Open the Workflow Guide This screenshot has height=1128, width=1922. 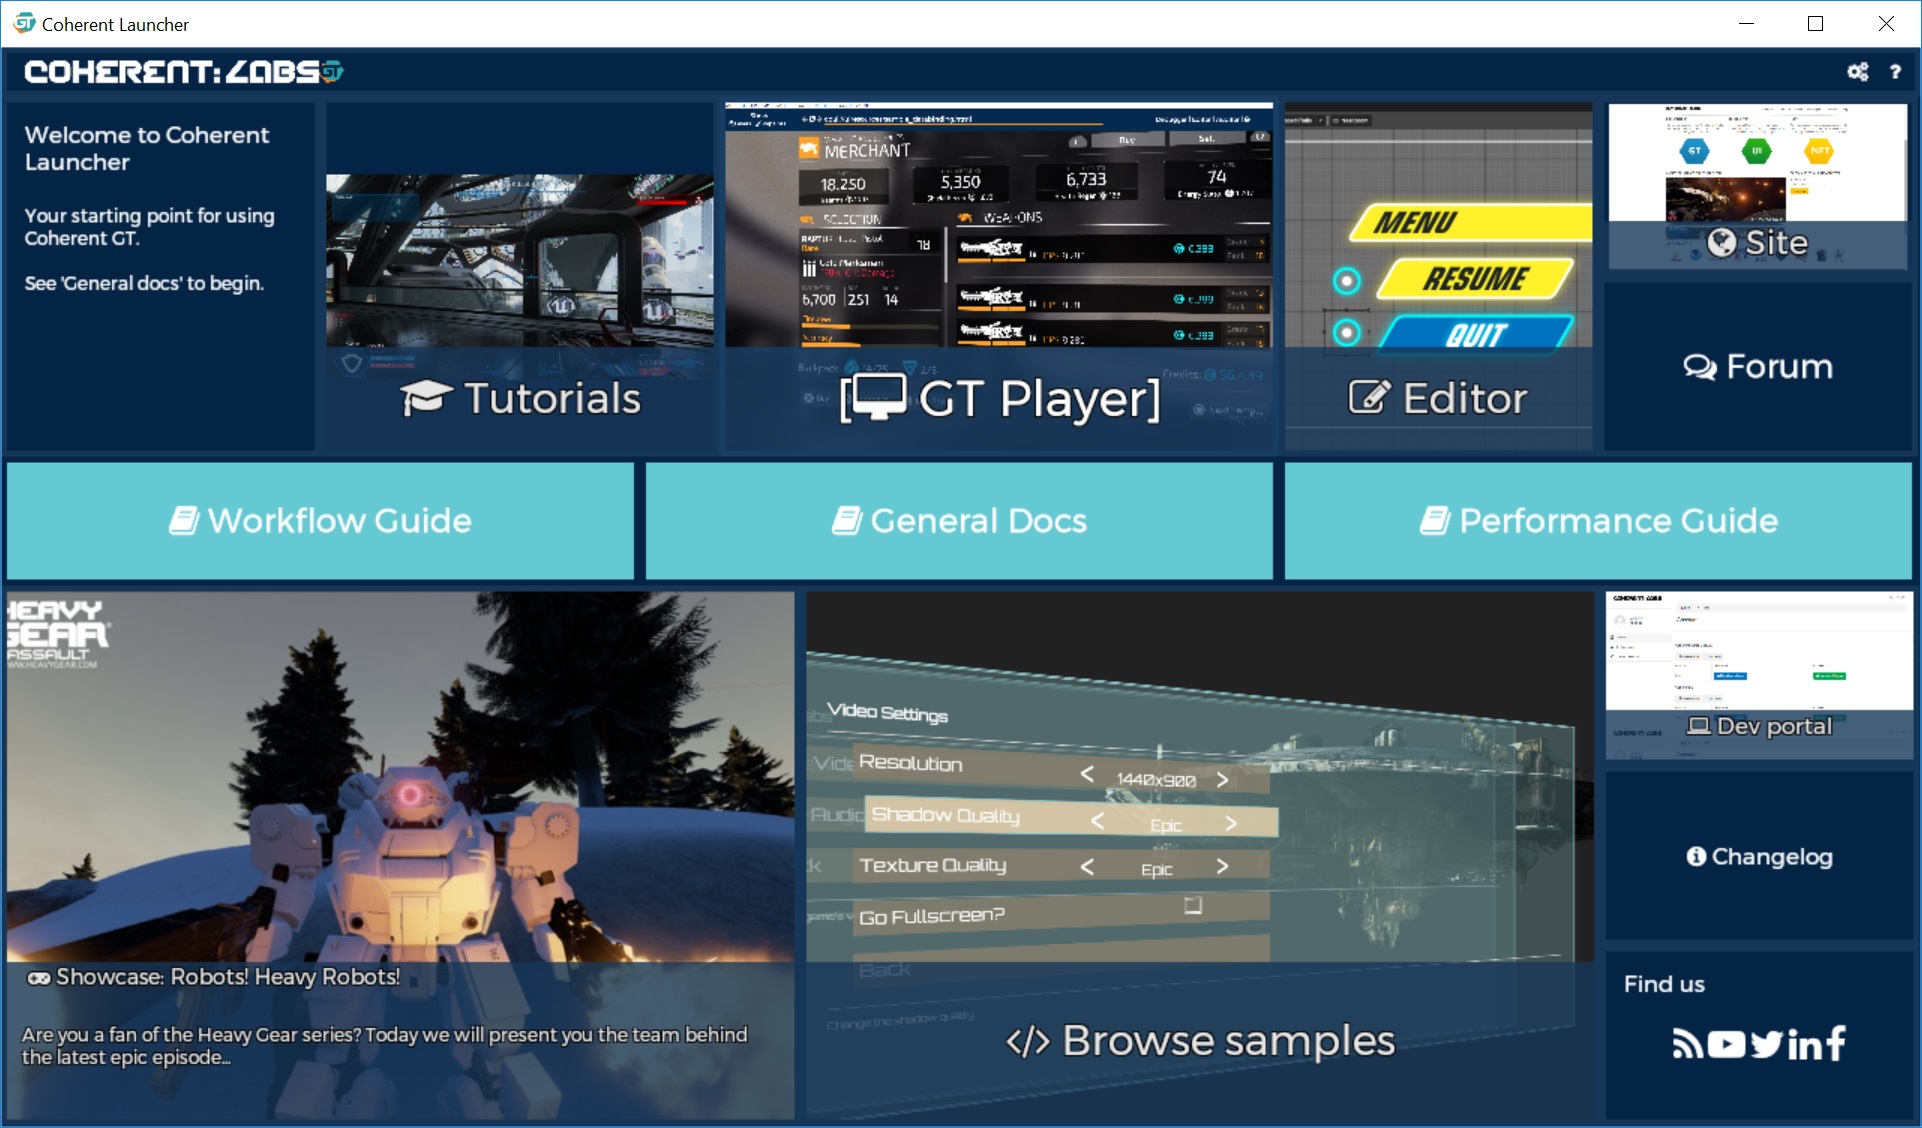(x=319, y=520)
